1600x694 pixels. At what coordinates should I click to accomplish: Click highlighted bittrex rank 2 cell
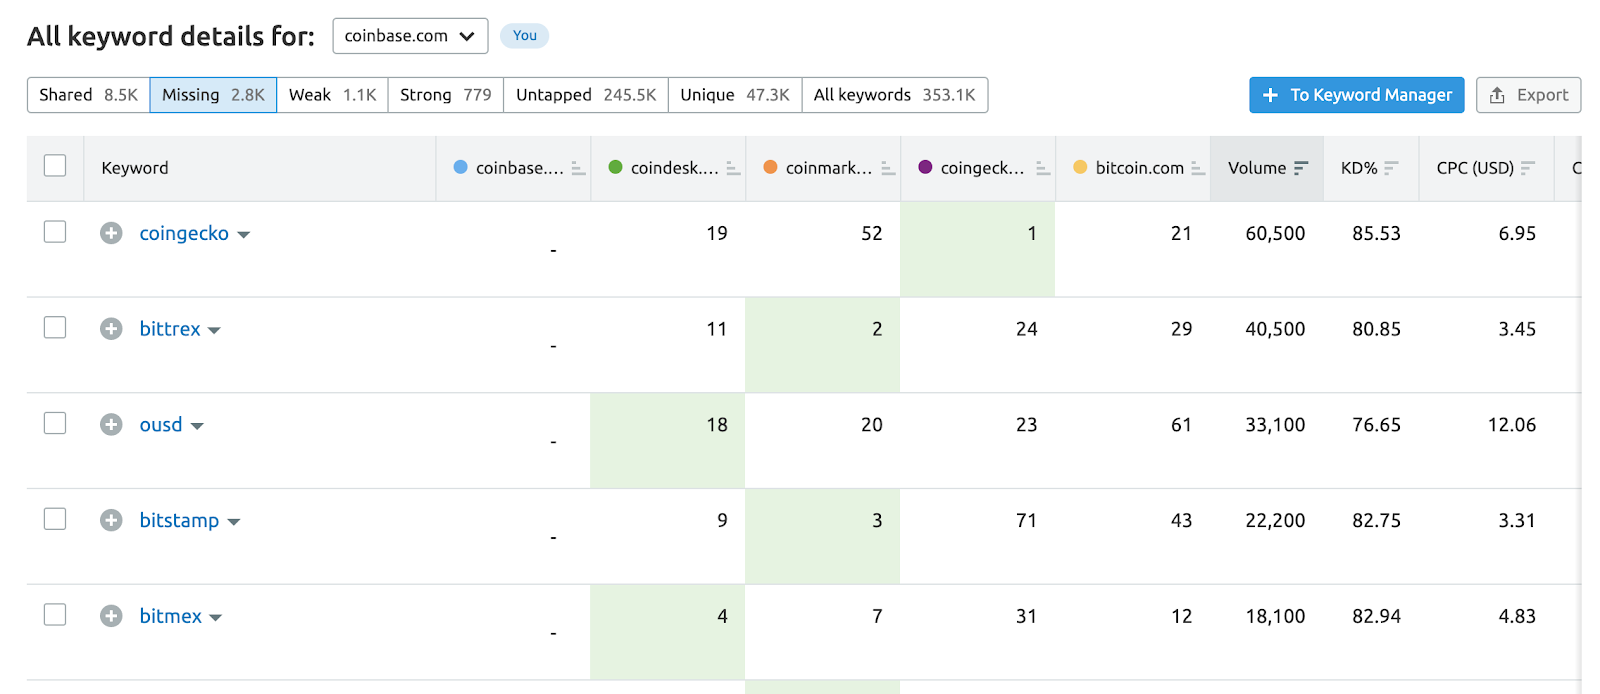click(x=823, y=345)
